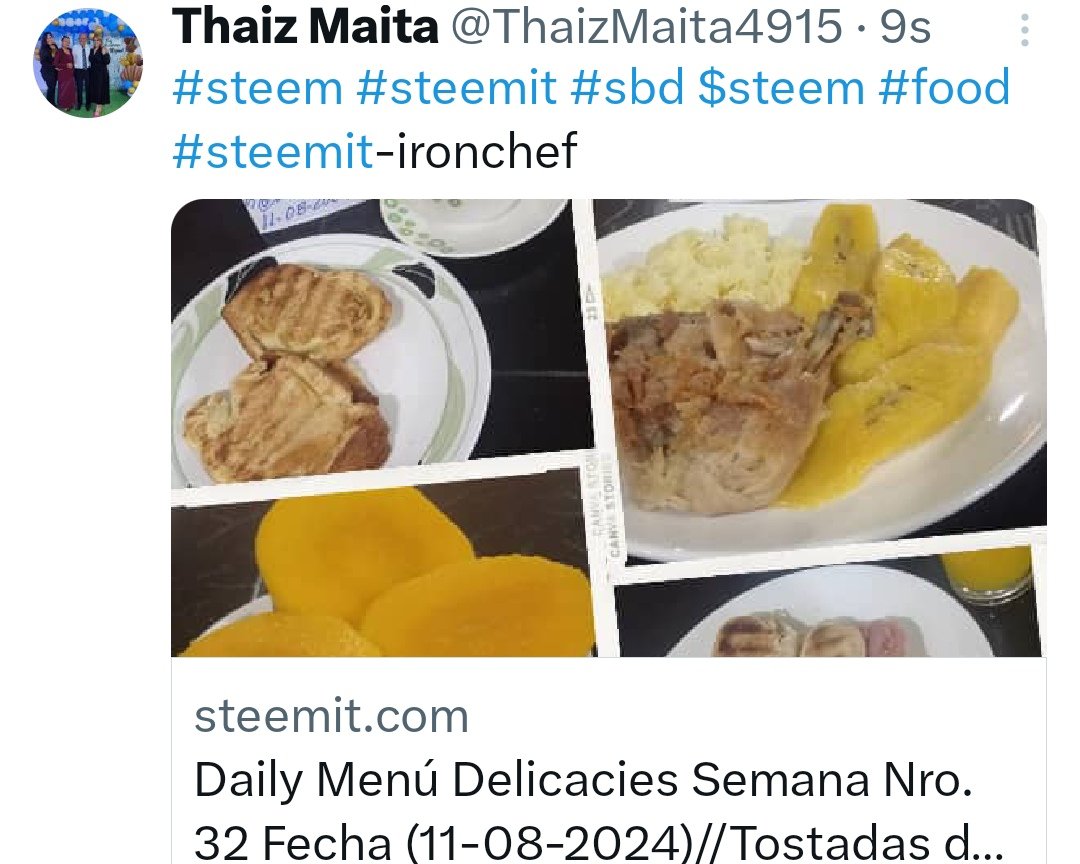1080x864 pixels.
Task: Open the $steem cashtag
Action: [x=781, y=88]
